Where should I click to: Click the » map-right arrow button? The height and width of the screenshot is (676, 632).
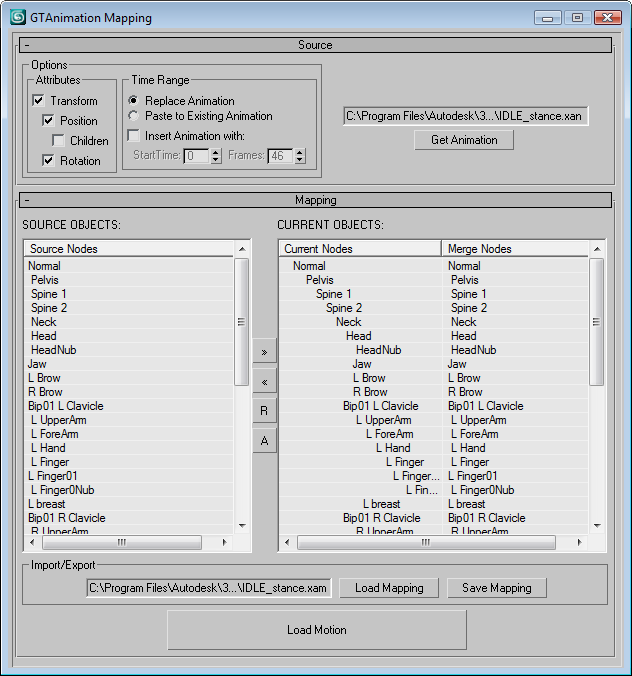(264, 352)
